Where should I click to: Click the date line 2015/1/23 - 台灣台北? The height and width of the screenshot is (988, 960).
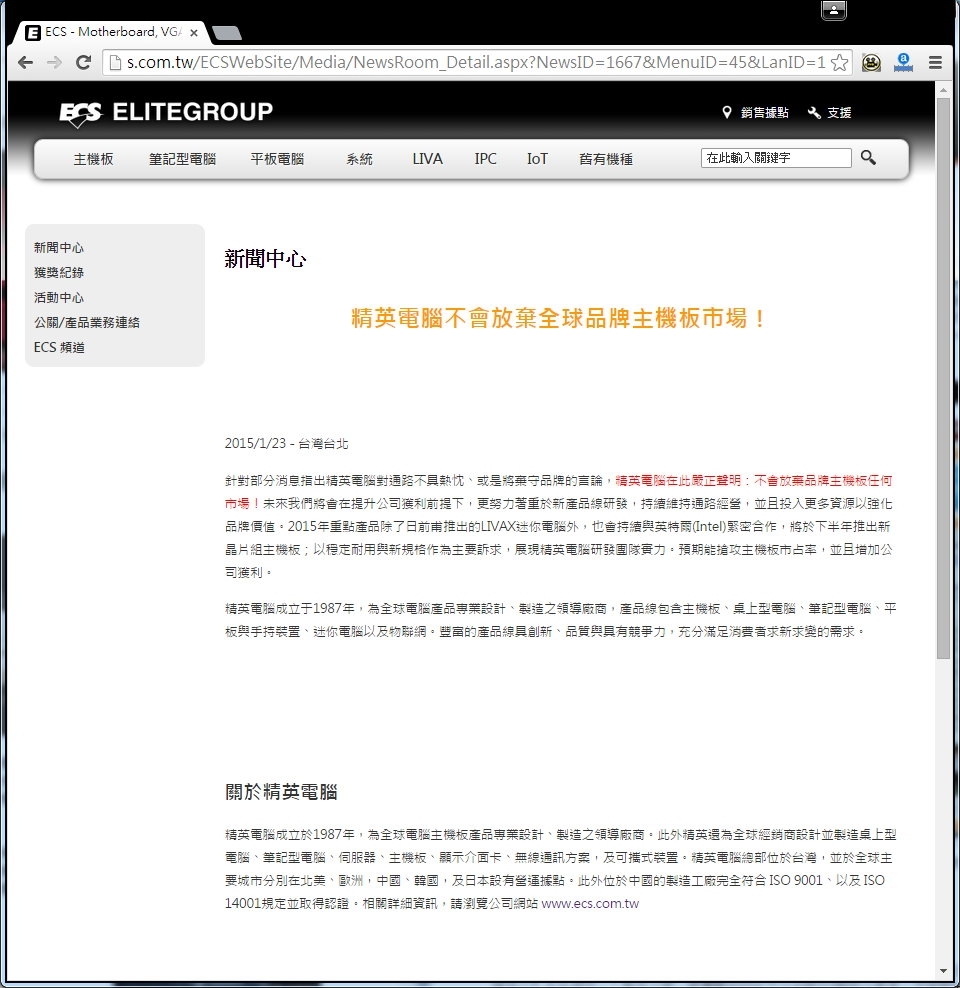point(287,444)
